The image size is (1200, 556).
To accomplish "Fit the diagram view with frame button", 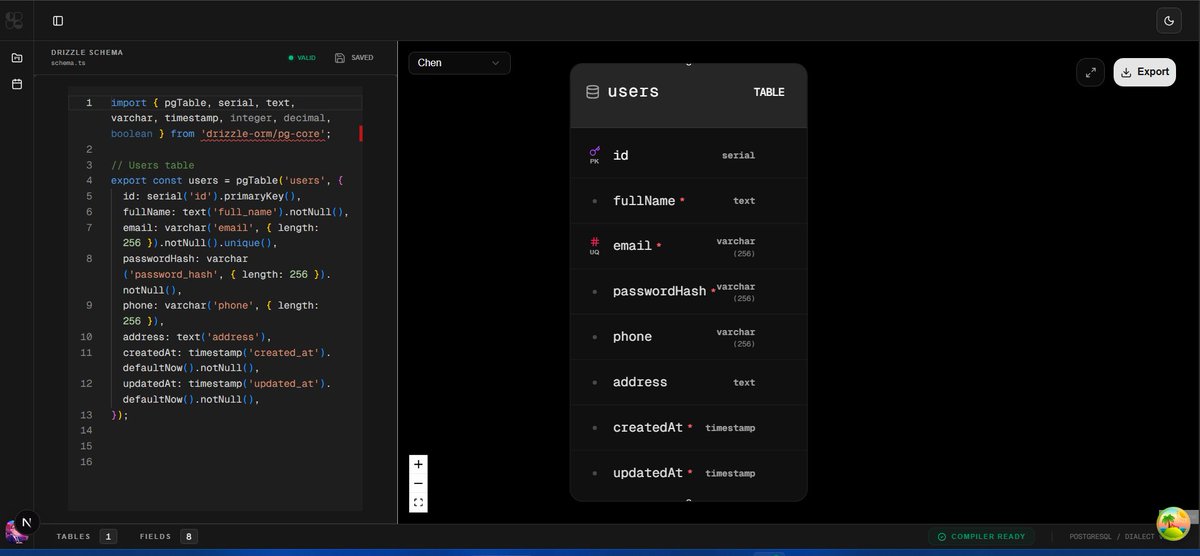I will pyautogui.click(x=418, y=502).
